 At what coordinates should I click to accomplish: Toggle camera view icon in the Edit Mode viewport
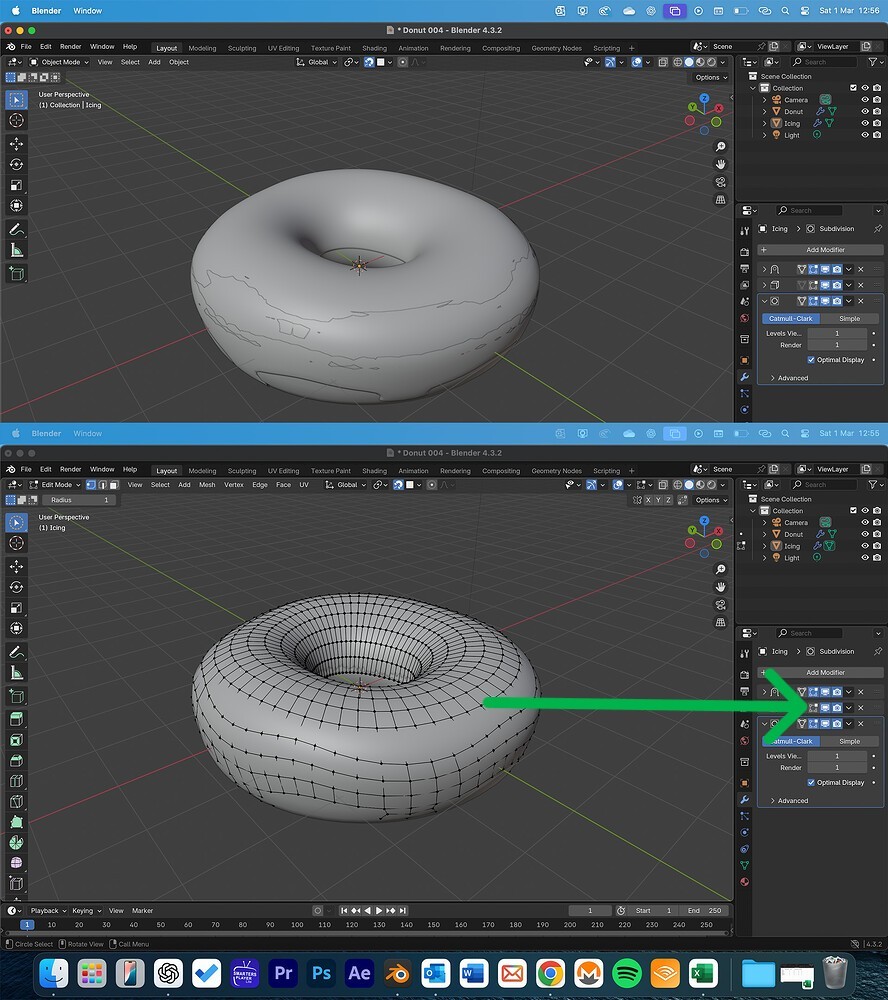(720, 605)
